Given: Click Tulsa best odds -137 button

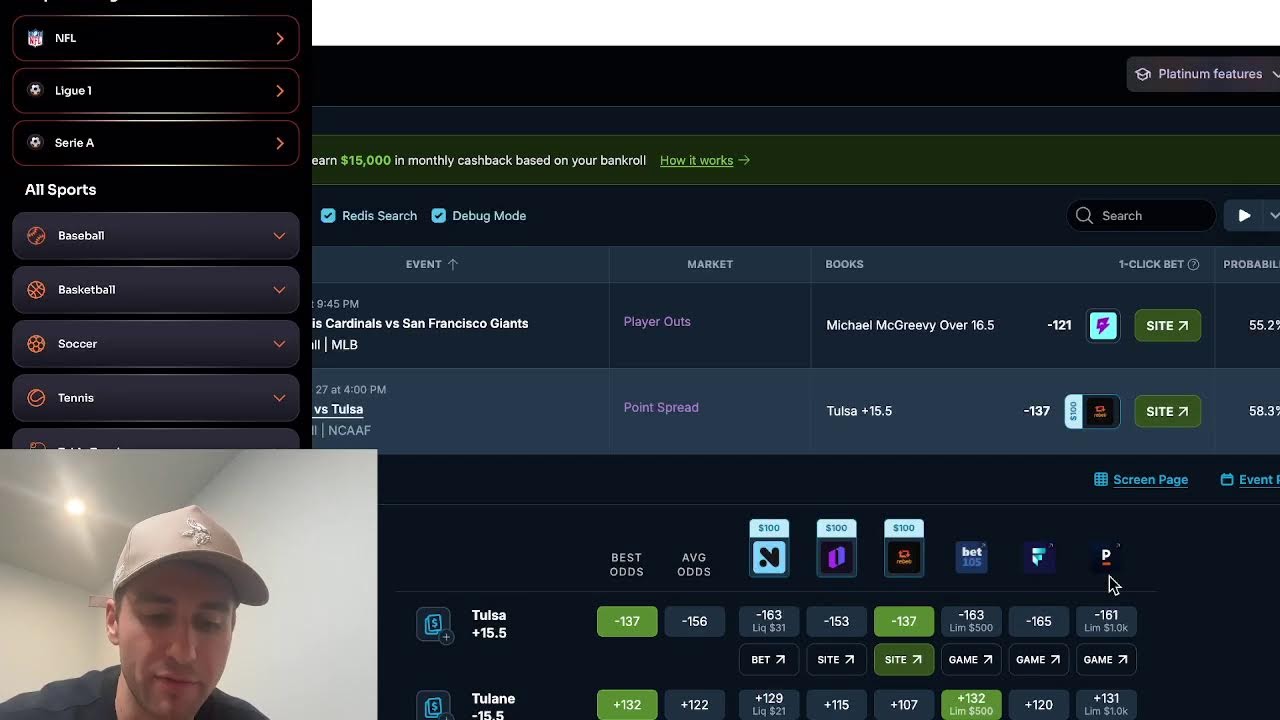Looking at the screenshot, I should coord(627,621).
